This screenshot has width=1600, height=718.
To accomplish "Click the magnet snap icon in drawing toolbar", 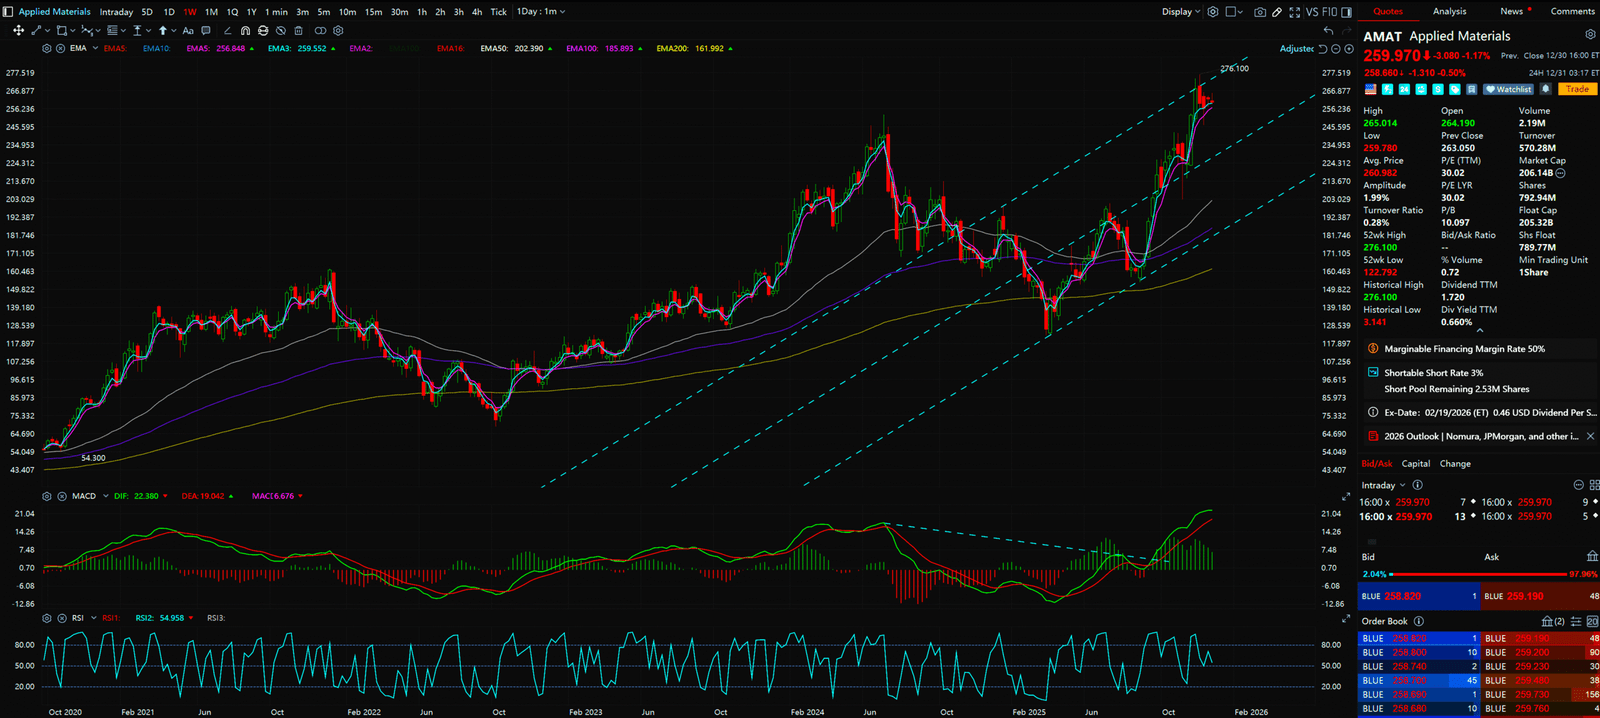I will [x=245, y=31].
